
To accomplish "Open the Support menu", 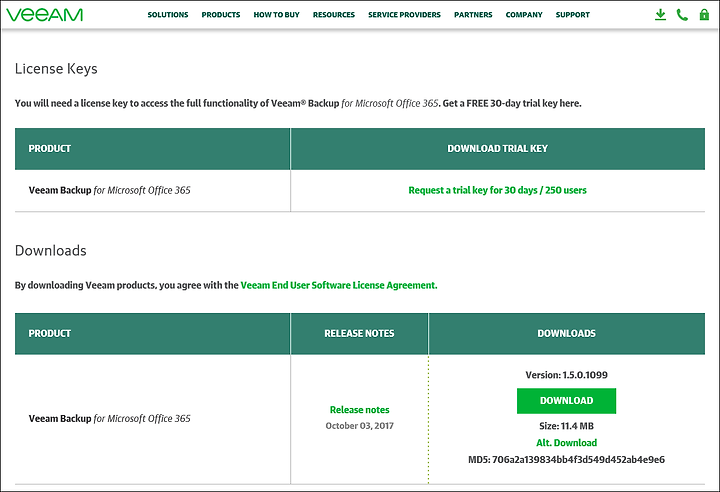I will 573,15.
